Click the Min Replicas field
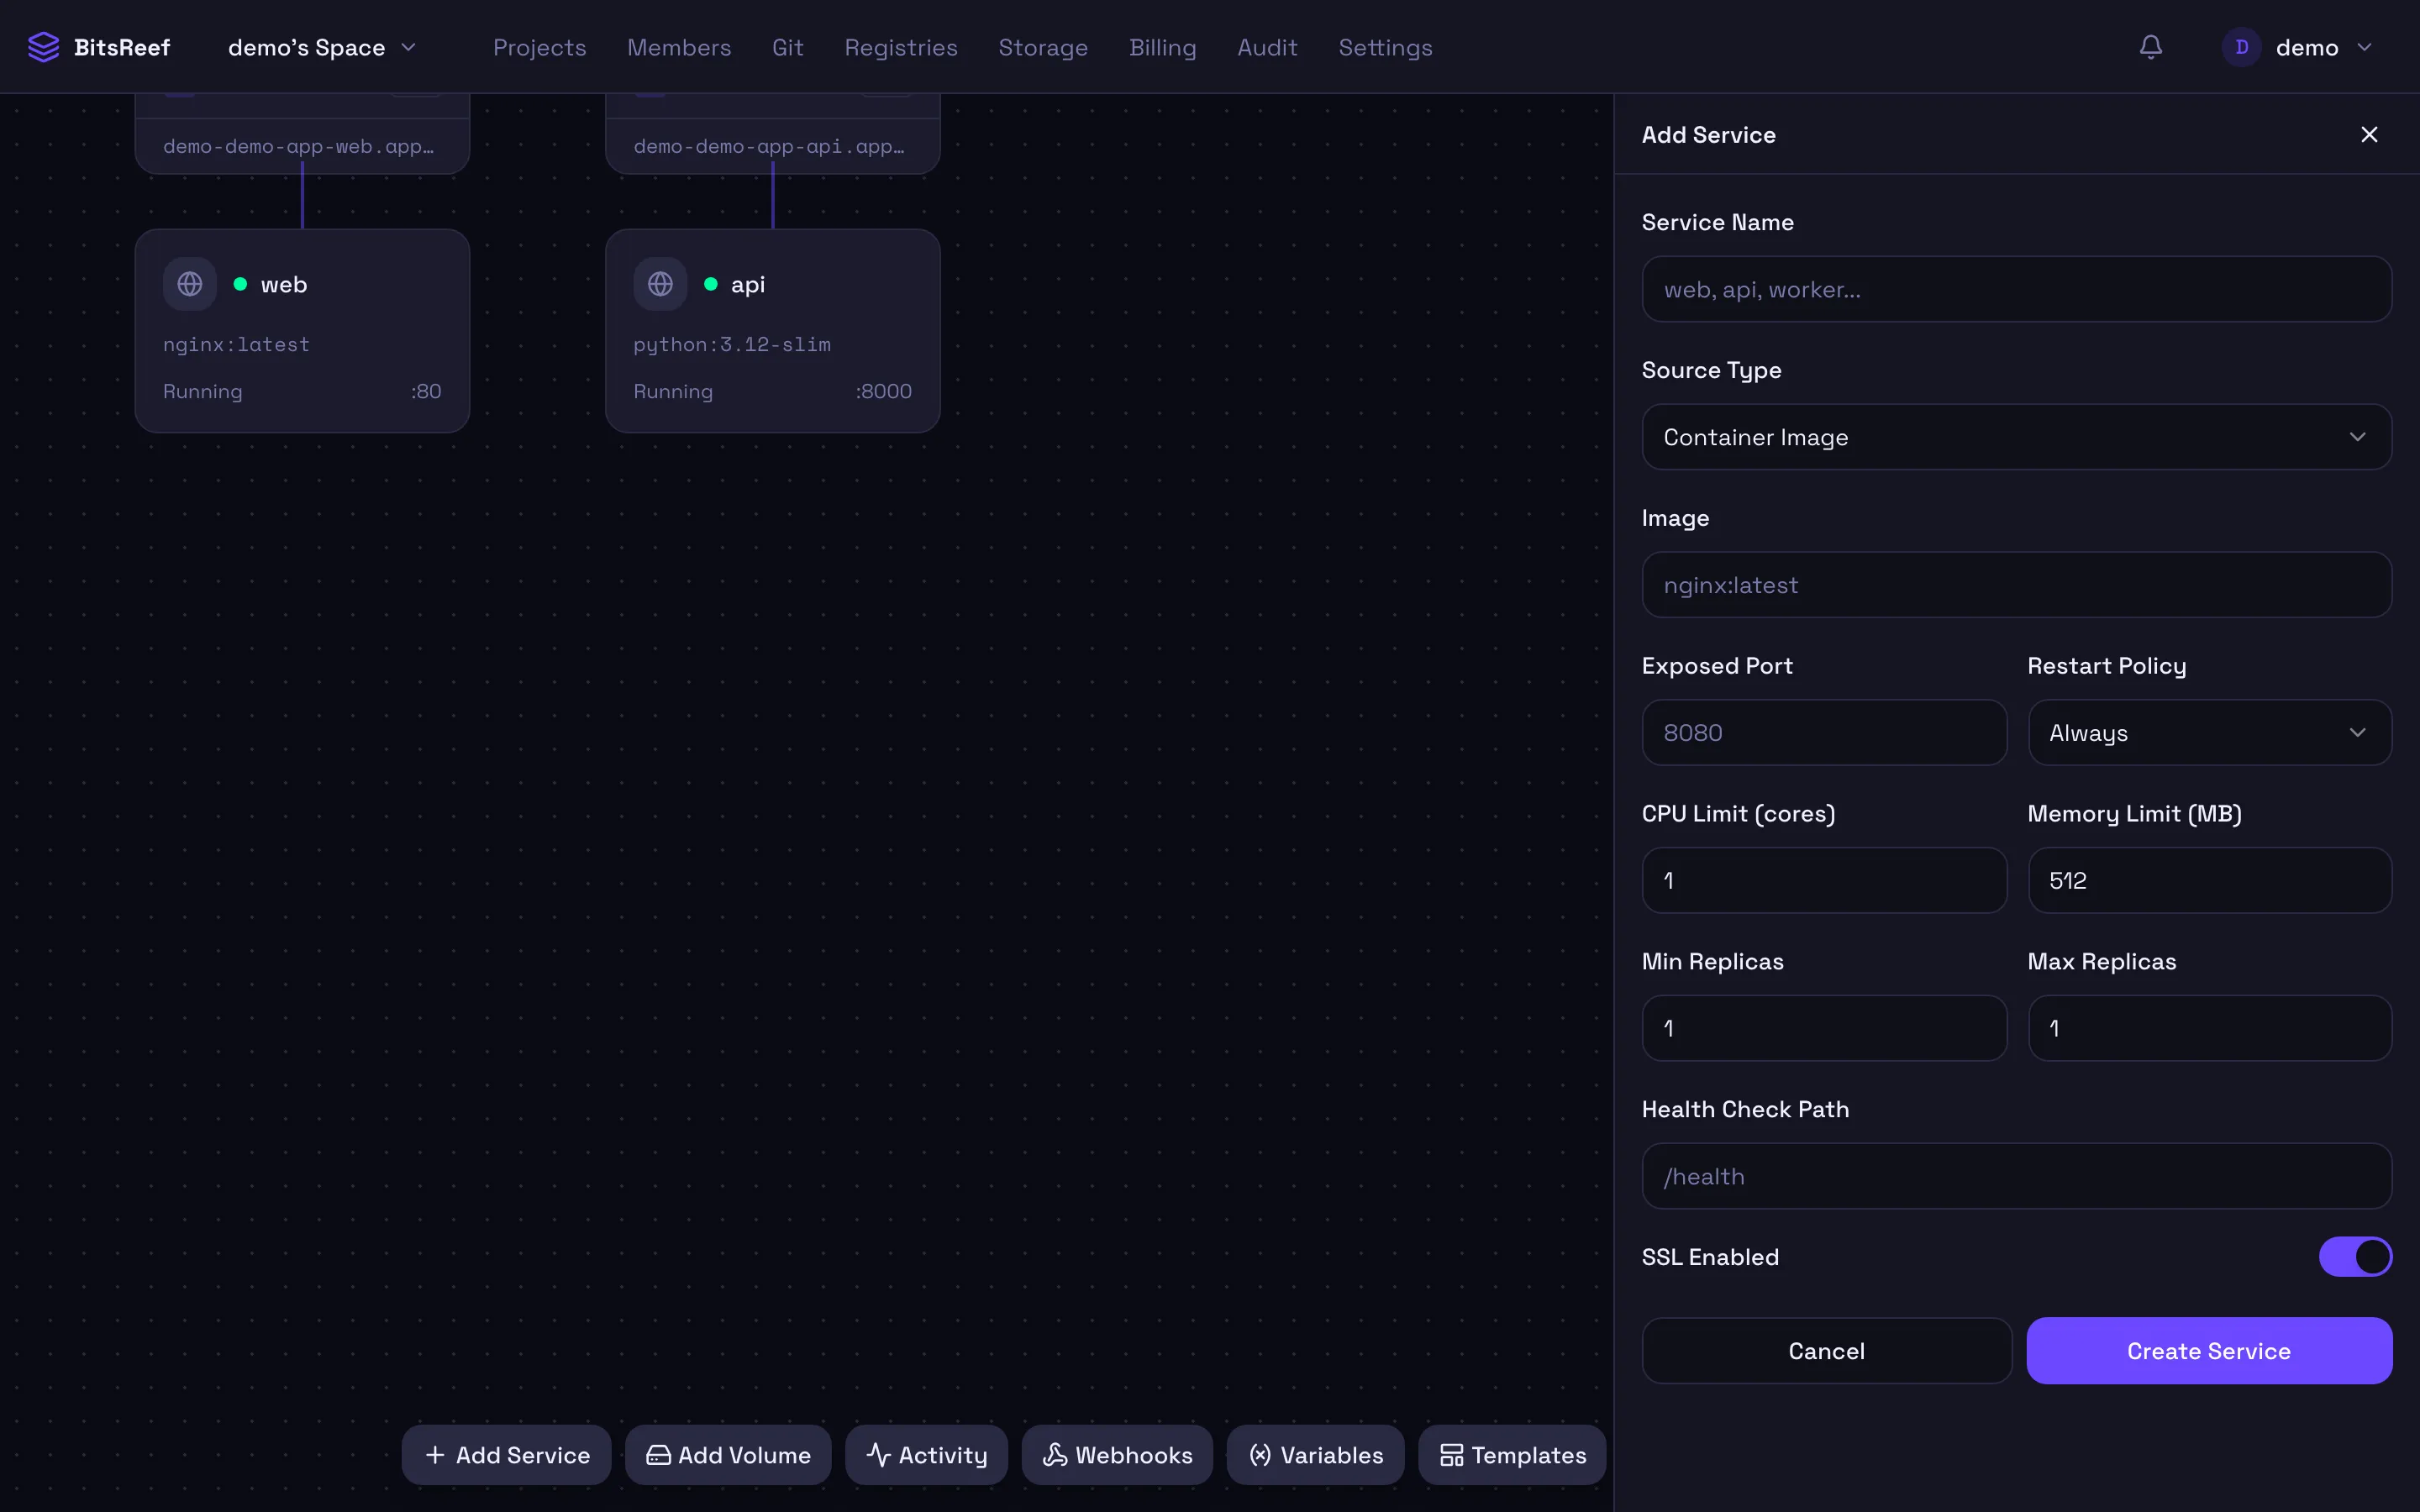 click(1824, 1028)
